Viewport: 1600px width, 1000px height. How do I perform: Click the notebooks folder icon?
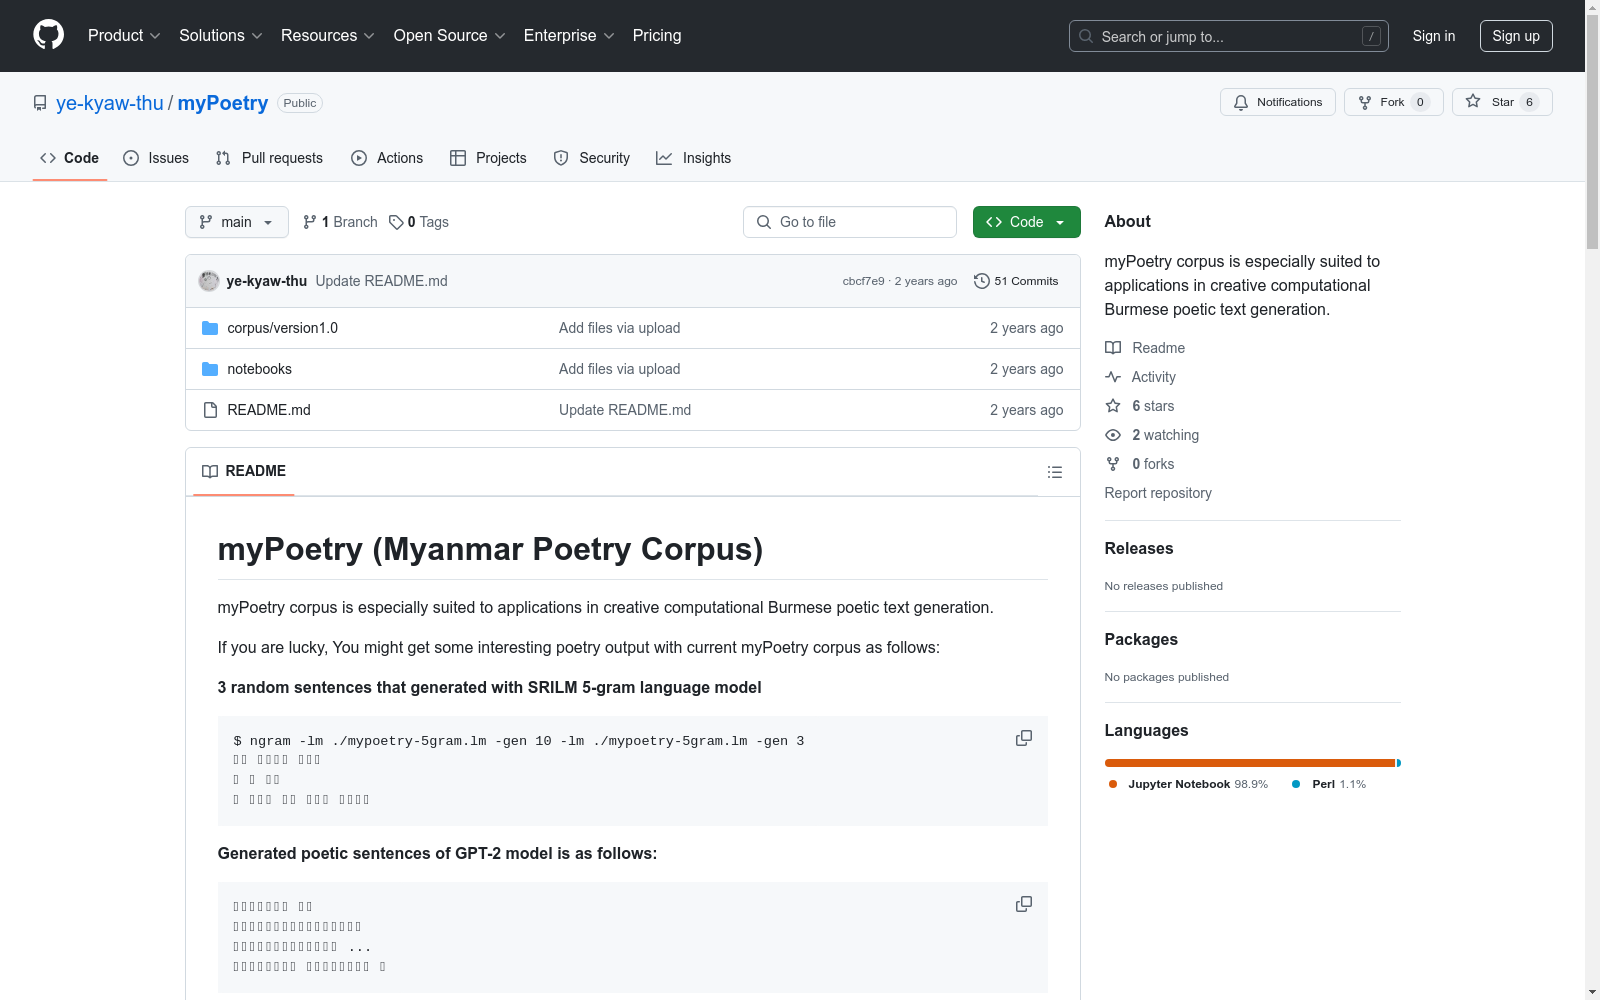coord(210,369)
